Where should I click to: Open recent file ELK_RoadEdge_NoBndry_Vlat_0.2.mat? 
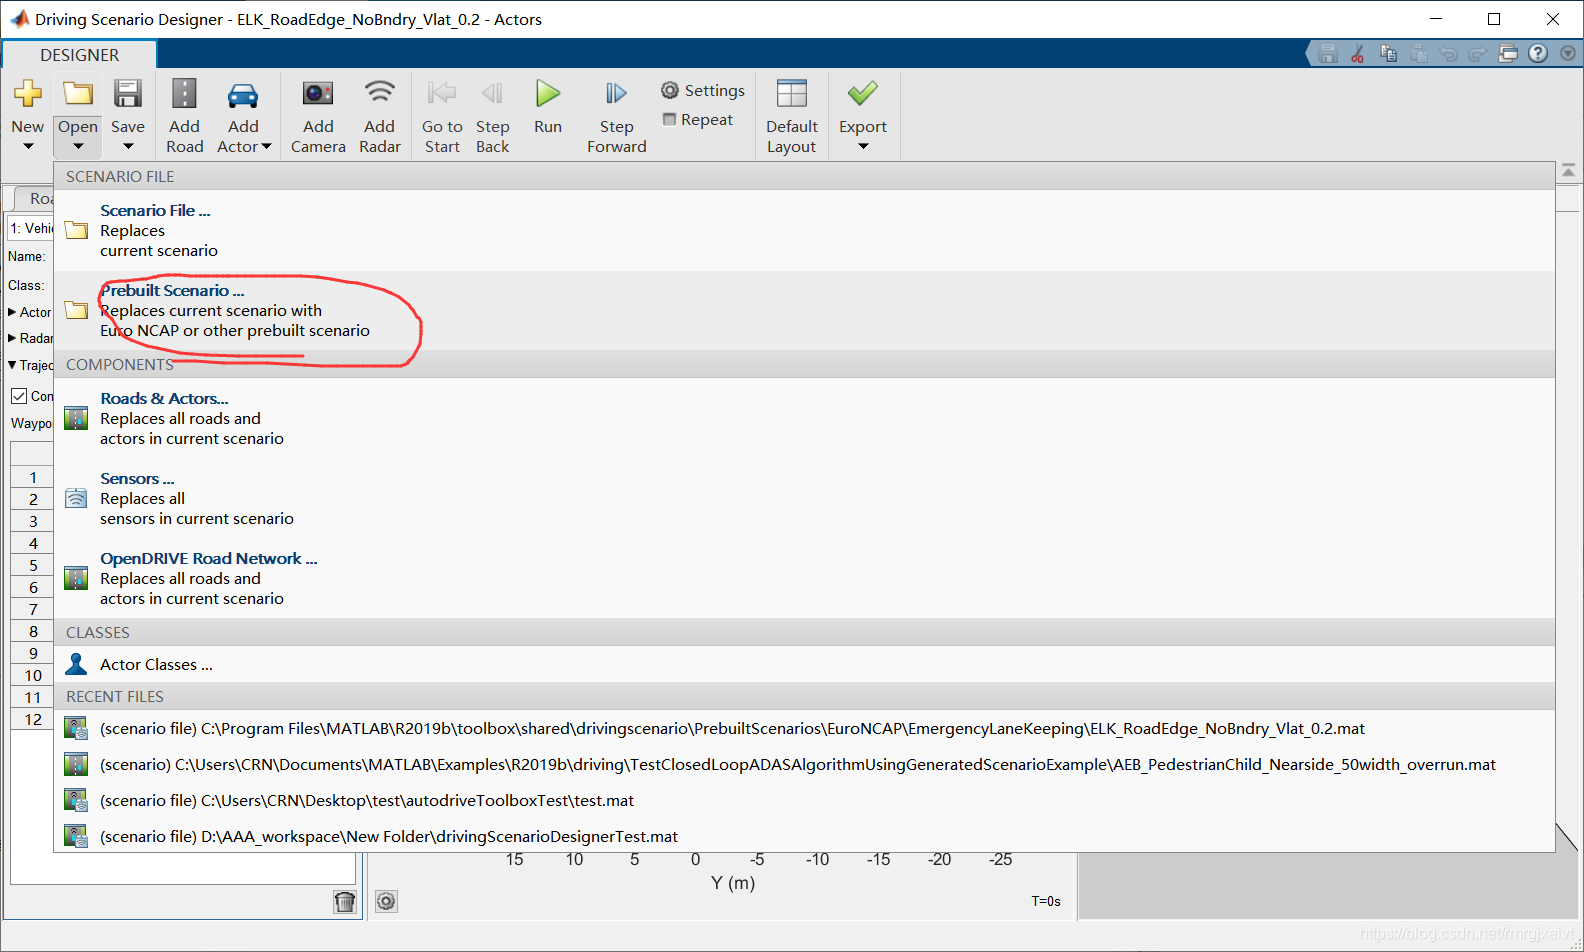pos(804,728)
